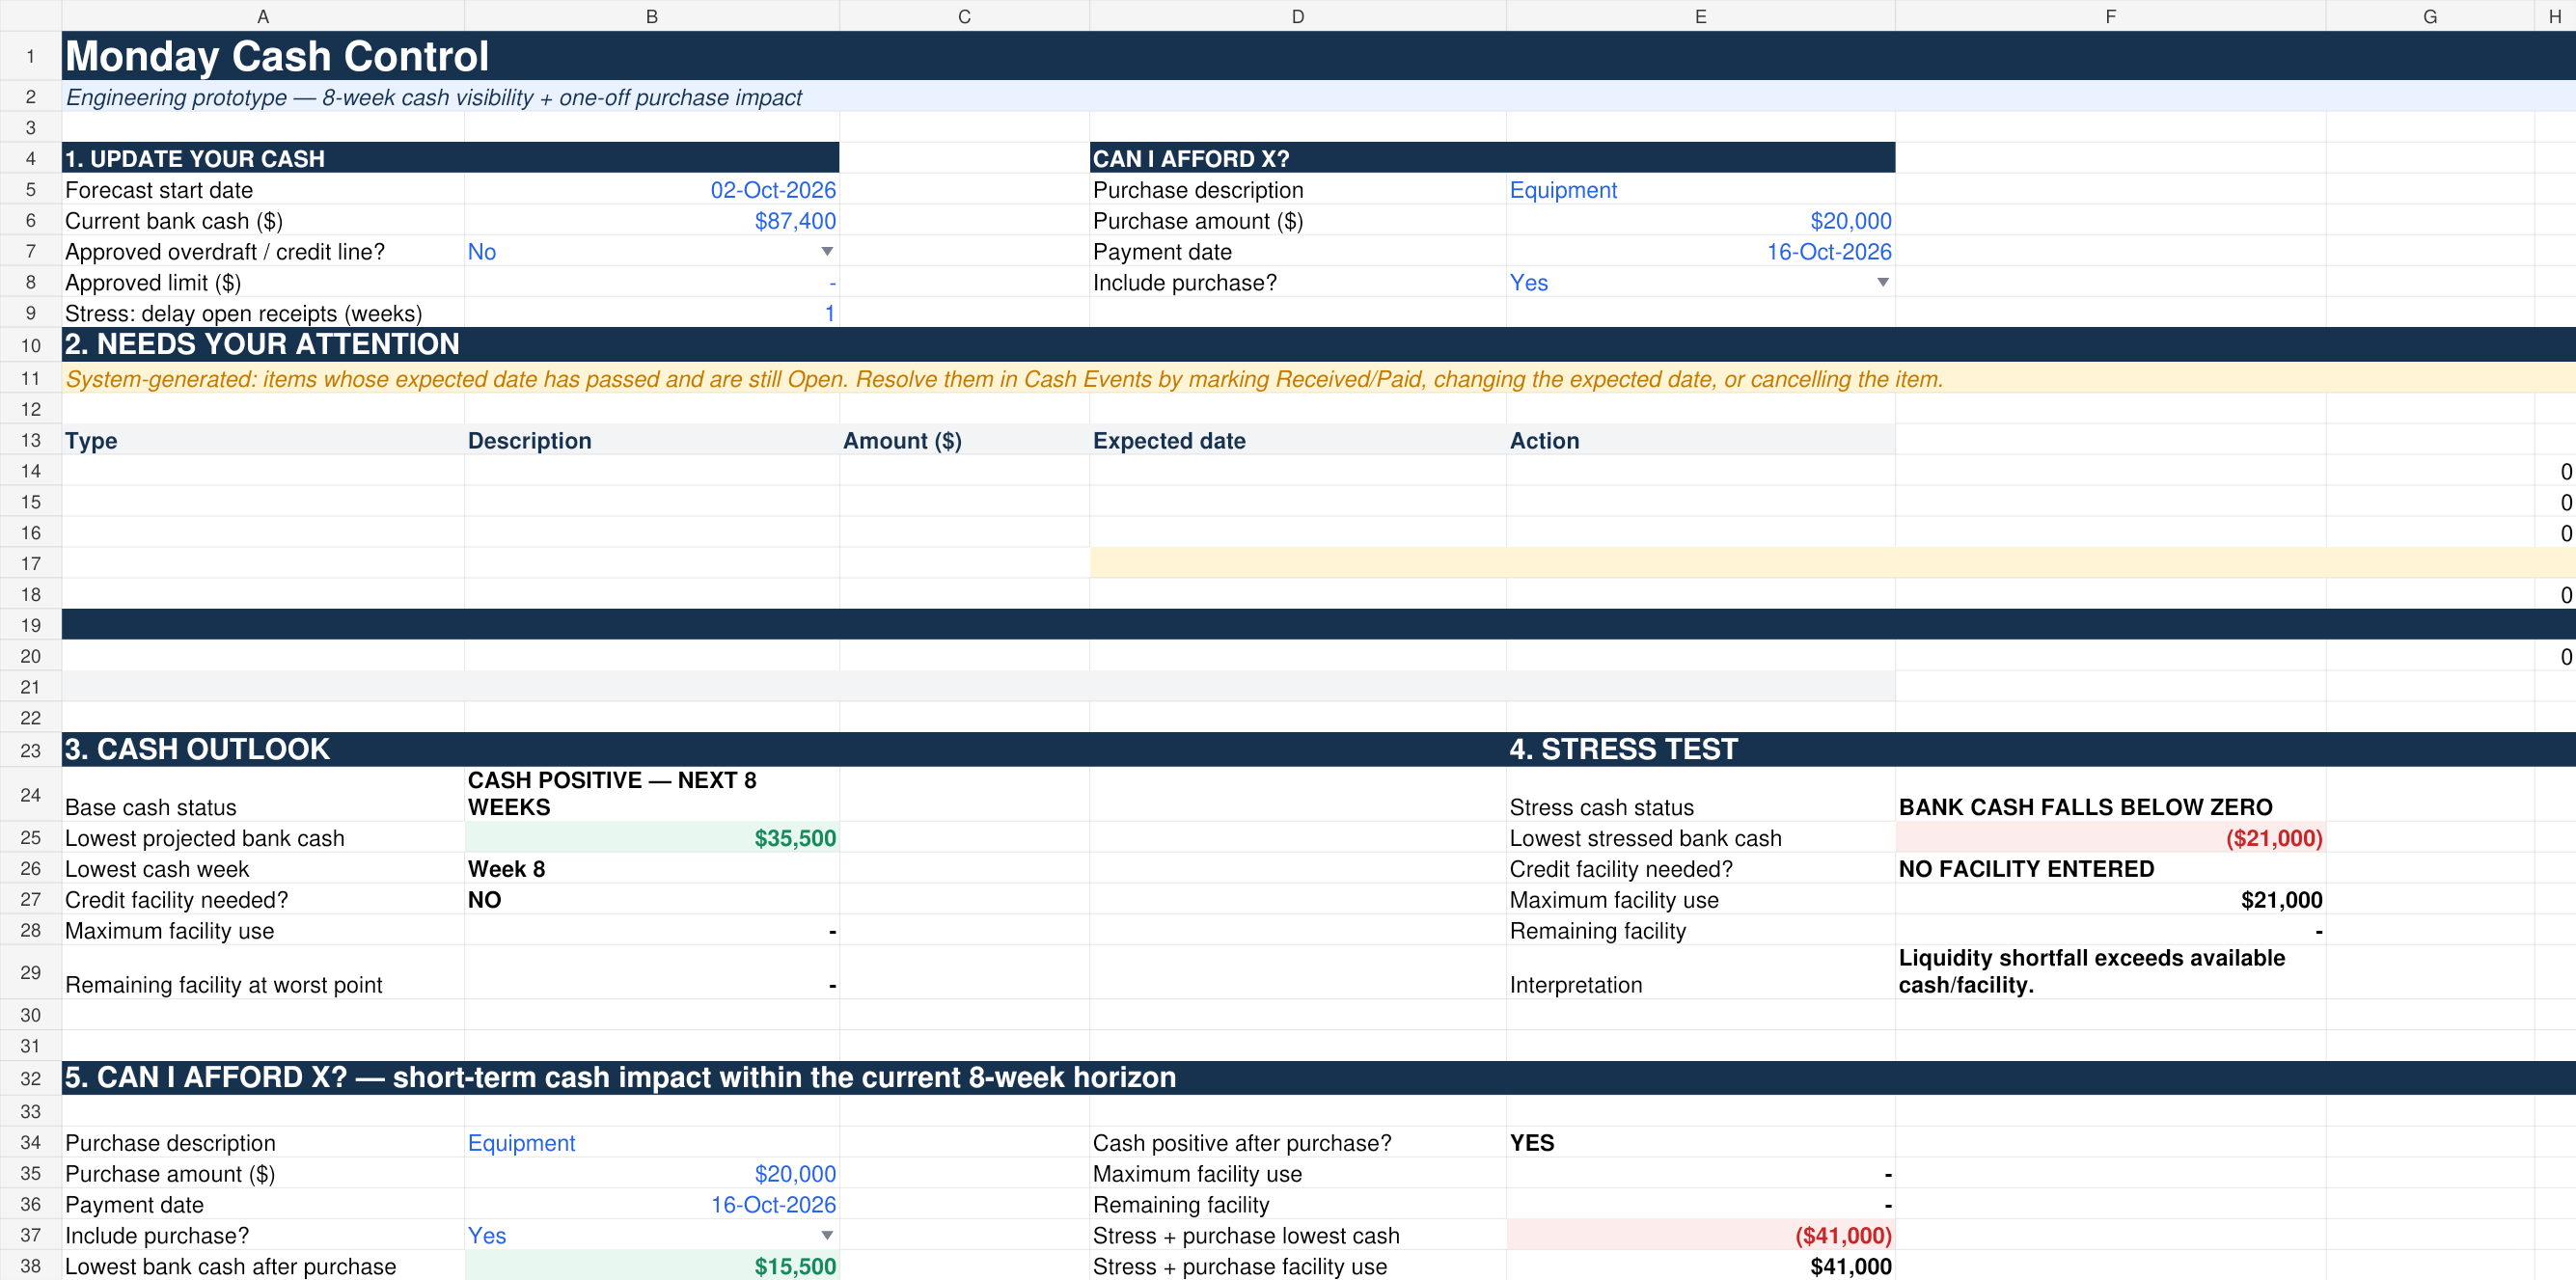
Task: Click the '1. UPDATE YOUR CASH' header
Action: point(195,159)
